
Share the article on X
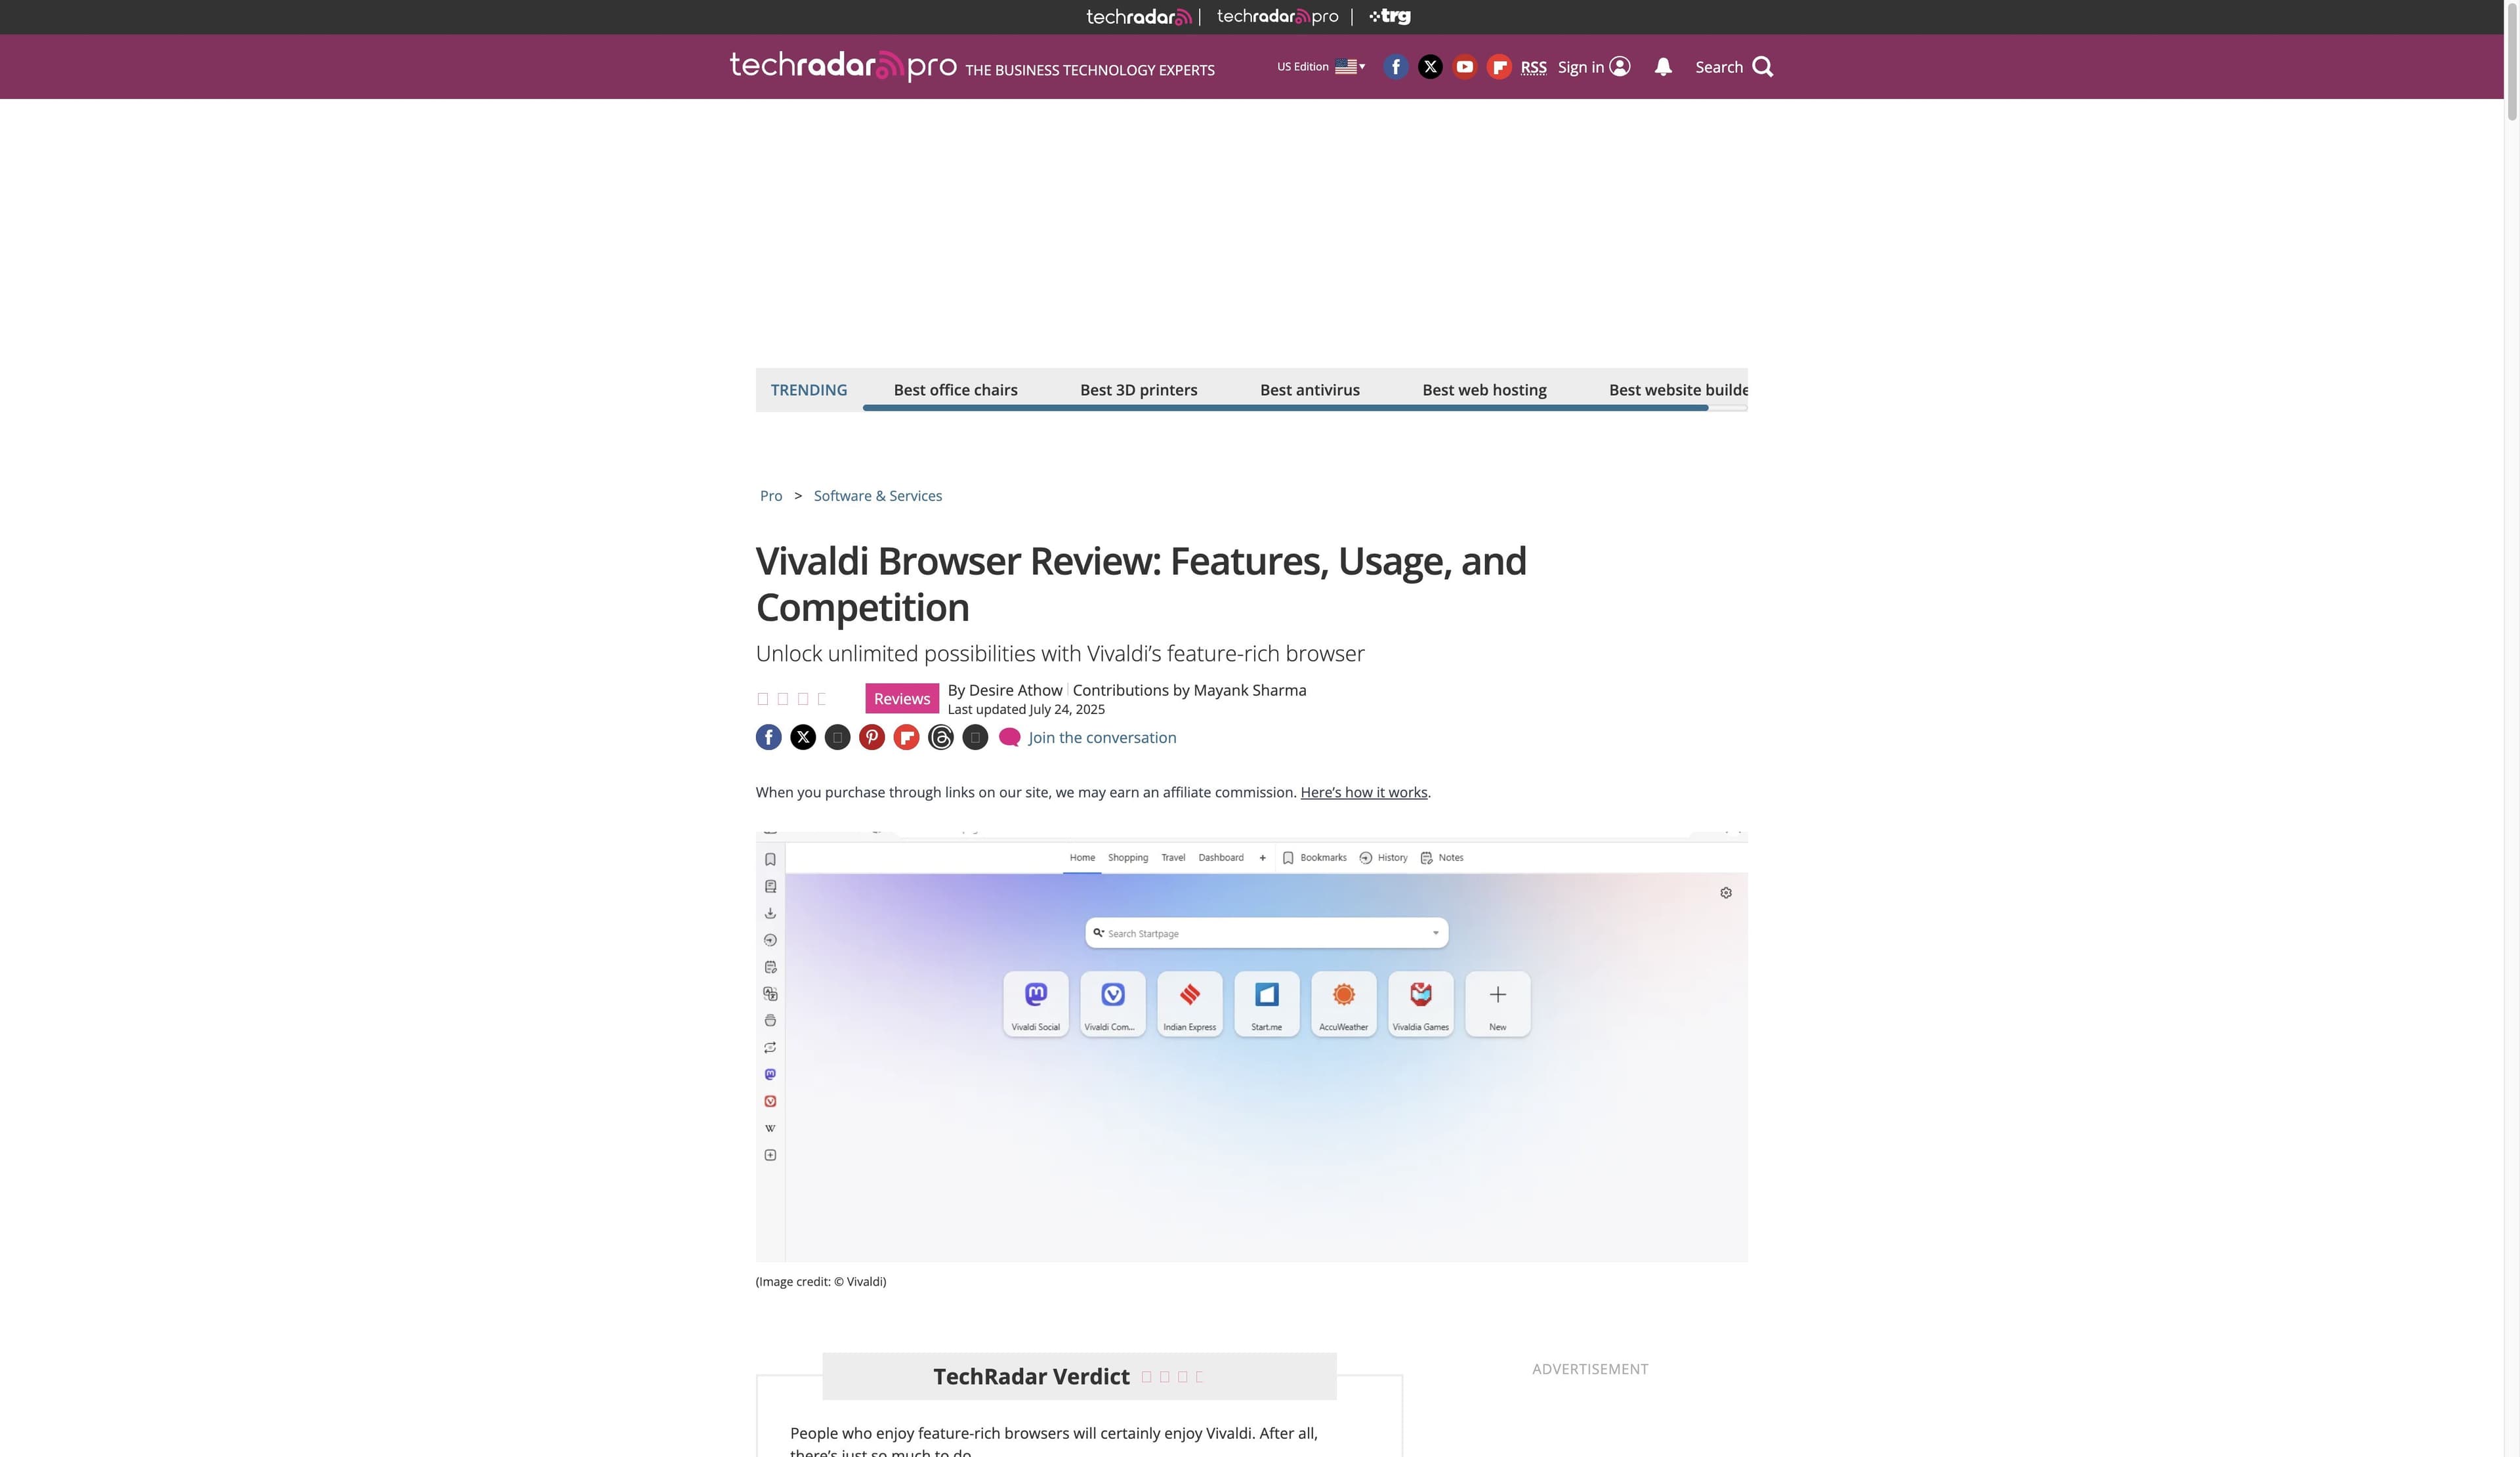803,737
